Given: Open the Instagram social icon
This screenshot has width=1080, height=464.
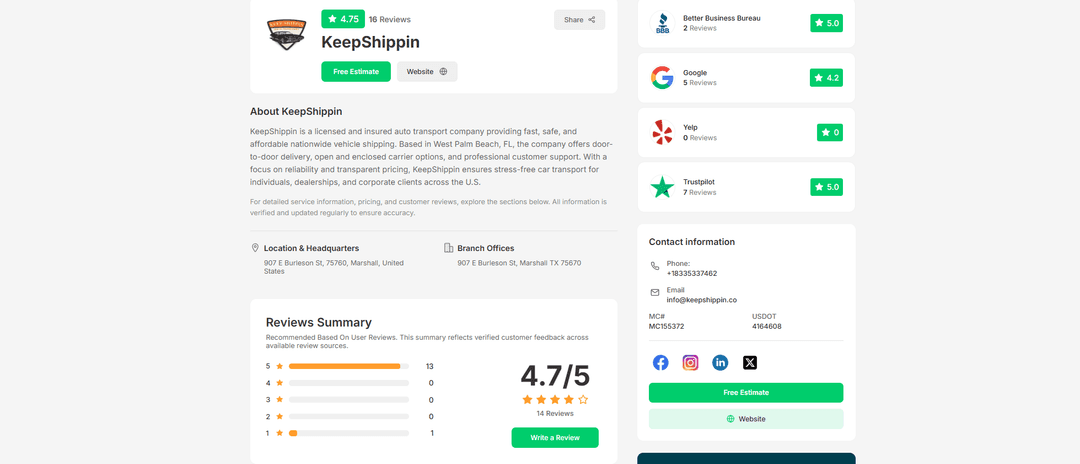Looking at the screenshot, I should pyautogui.click(x=690, y=363).
